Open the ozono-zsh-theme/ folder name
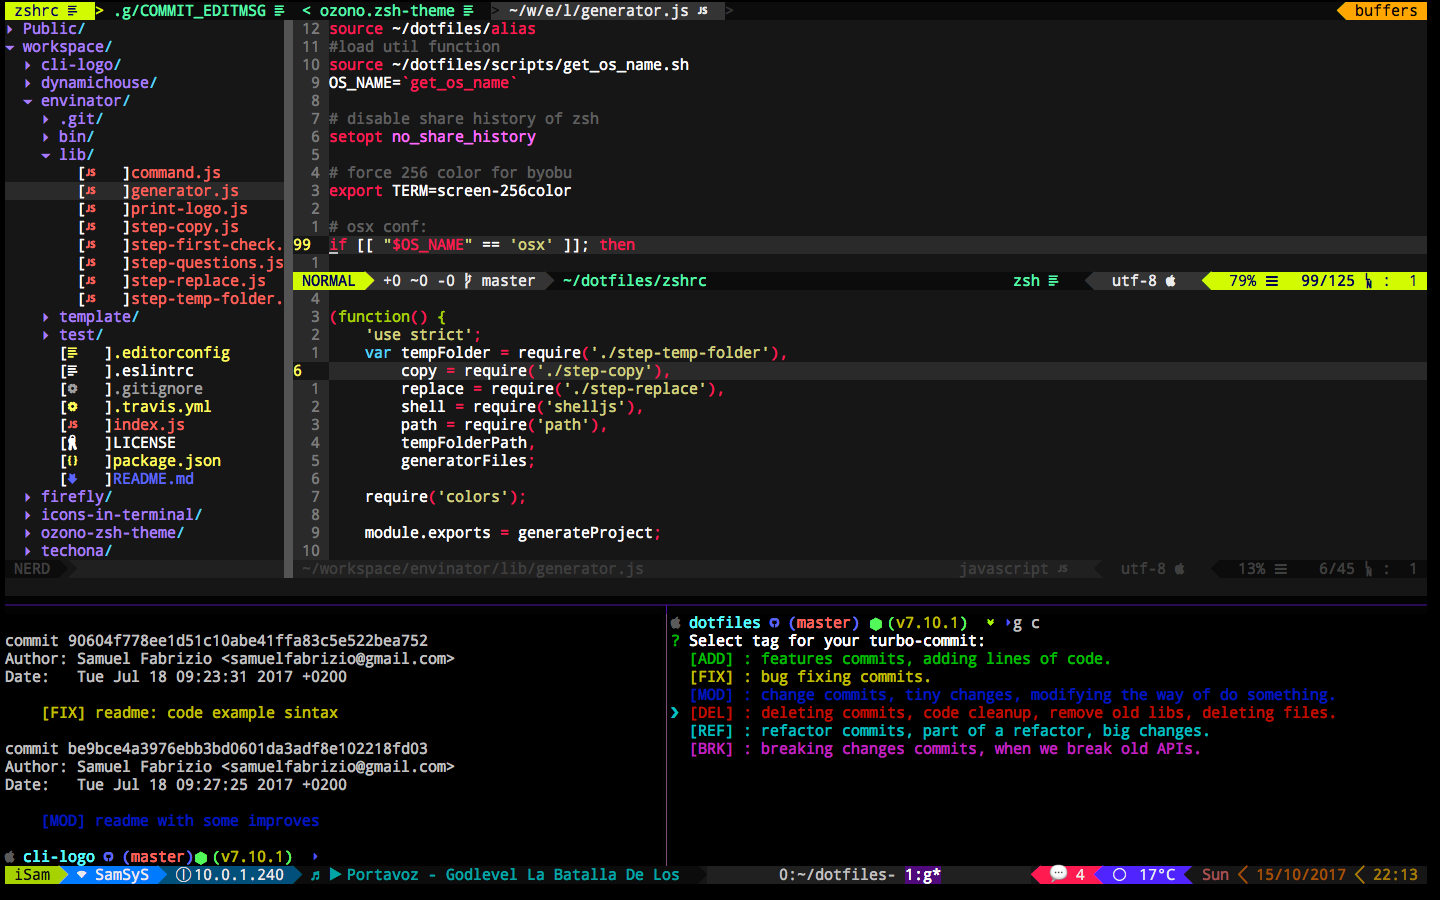Screen dimensions: 1440x900 pyautogui.click(x=112, y=533)
